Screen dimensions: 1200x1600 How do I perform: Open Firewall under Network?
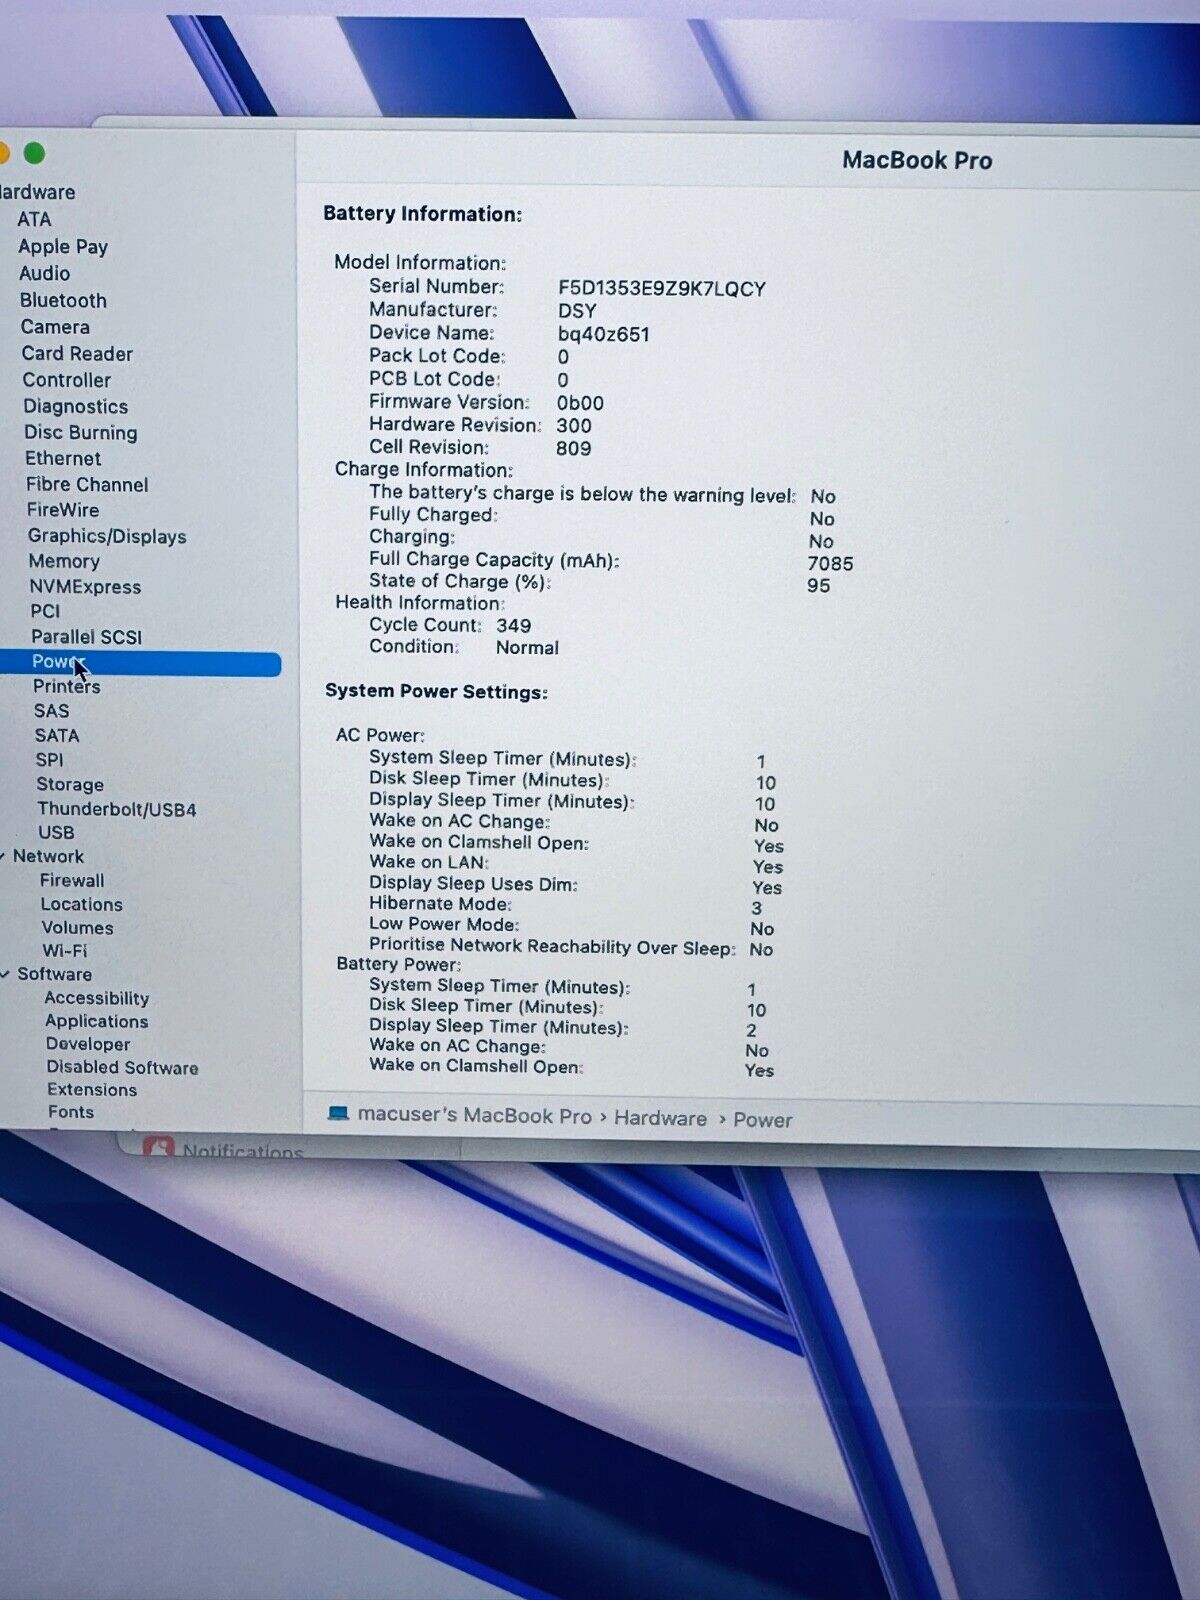[x=72, y=880]
